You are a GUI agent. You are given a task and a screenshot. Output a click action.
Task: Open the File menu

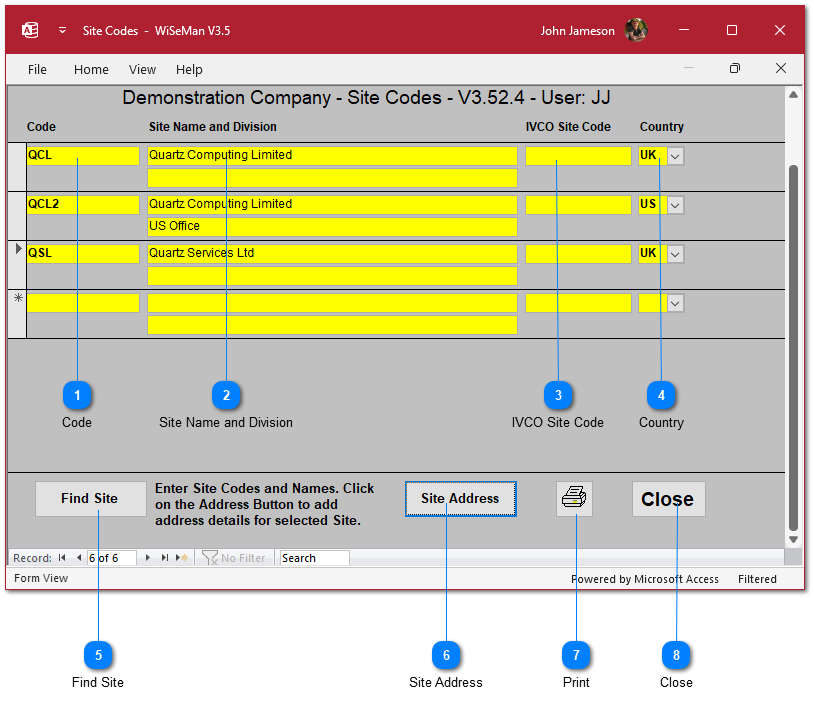37,70
